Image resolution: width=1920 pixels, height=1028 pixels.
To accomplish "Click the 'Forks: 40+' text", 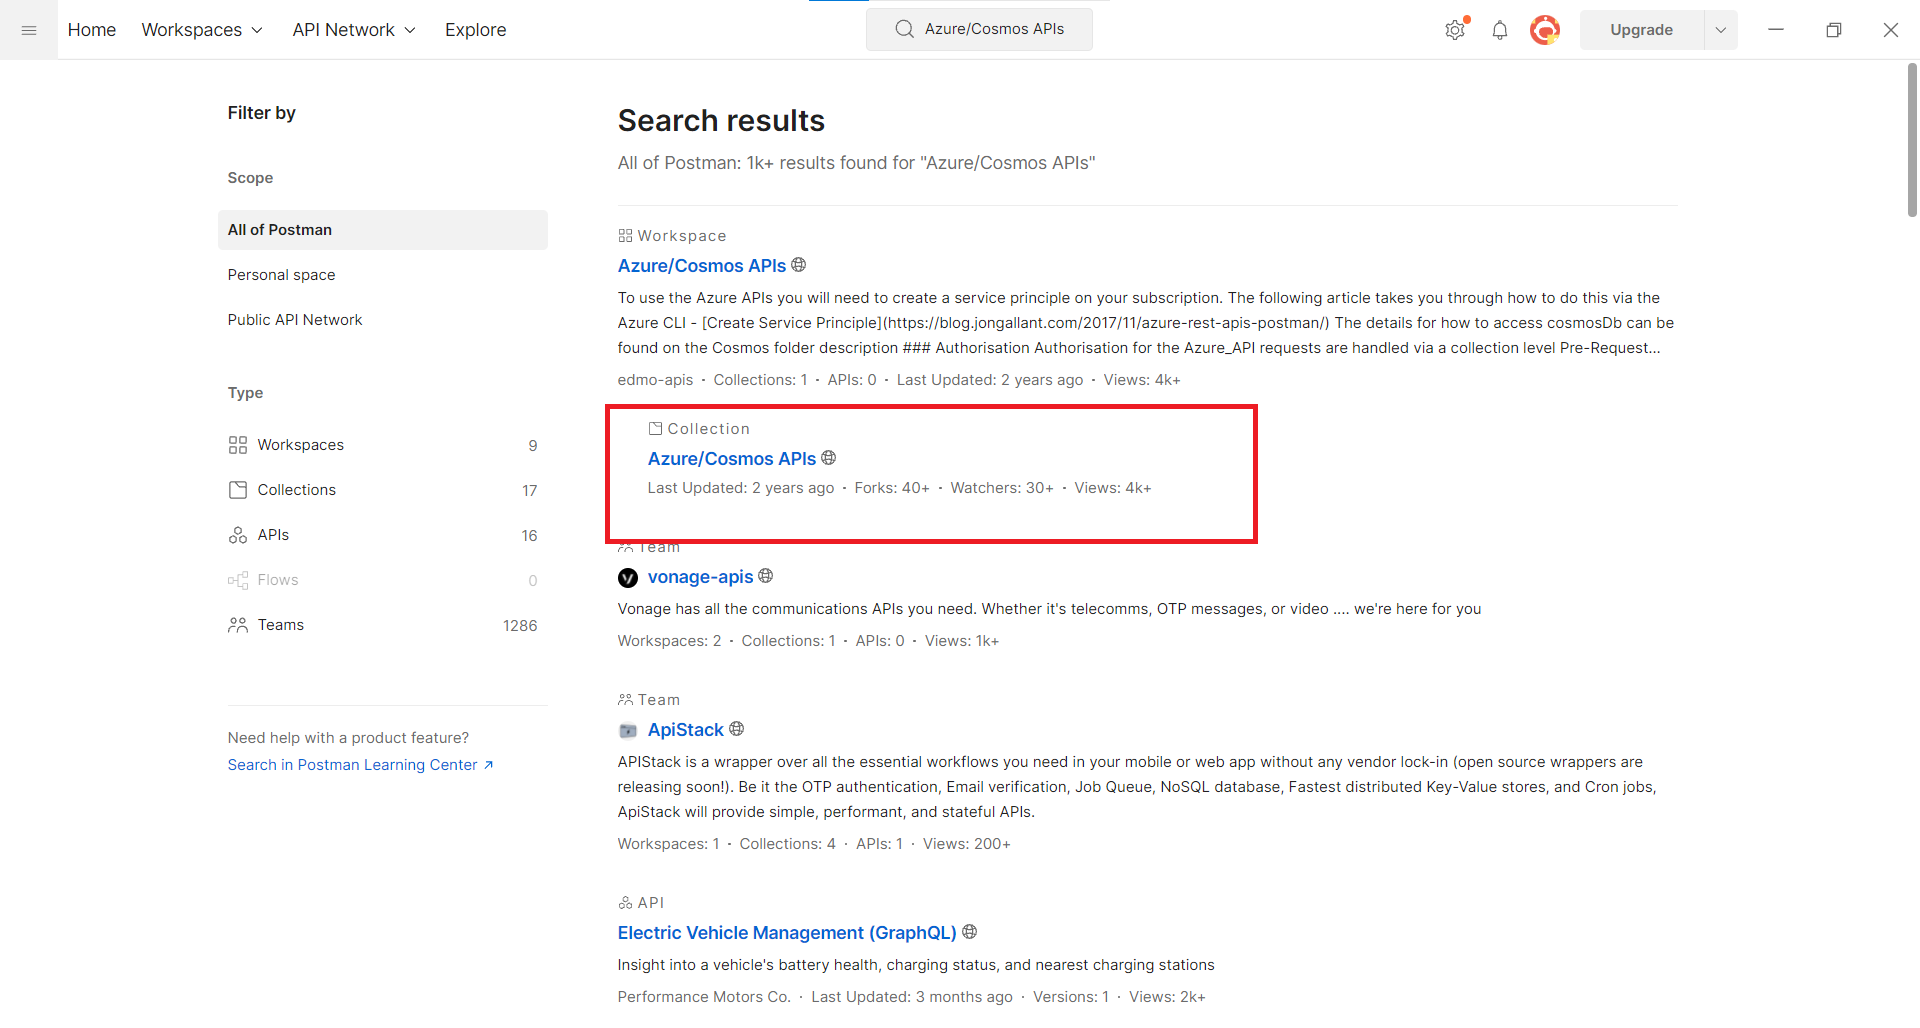I will [892, 488].
